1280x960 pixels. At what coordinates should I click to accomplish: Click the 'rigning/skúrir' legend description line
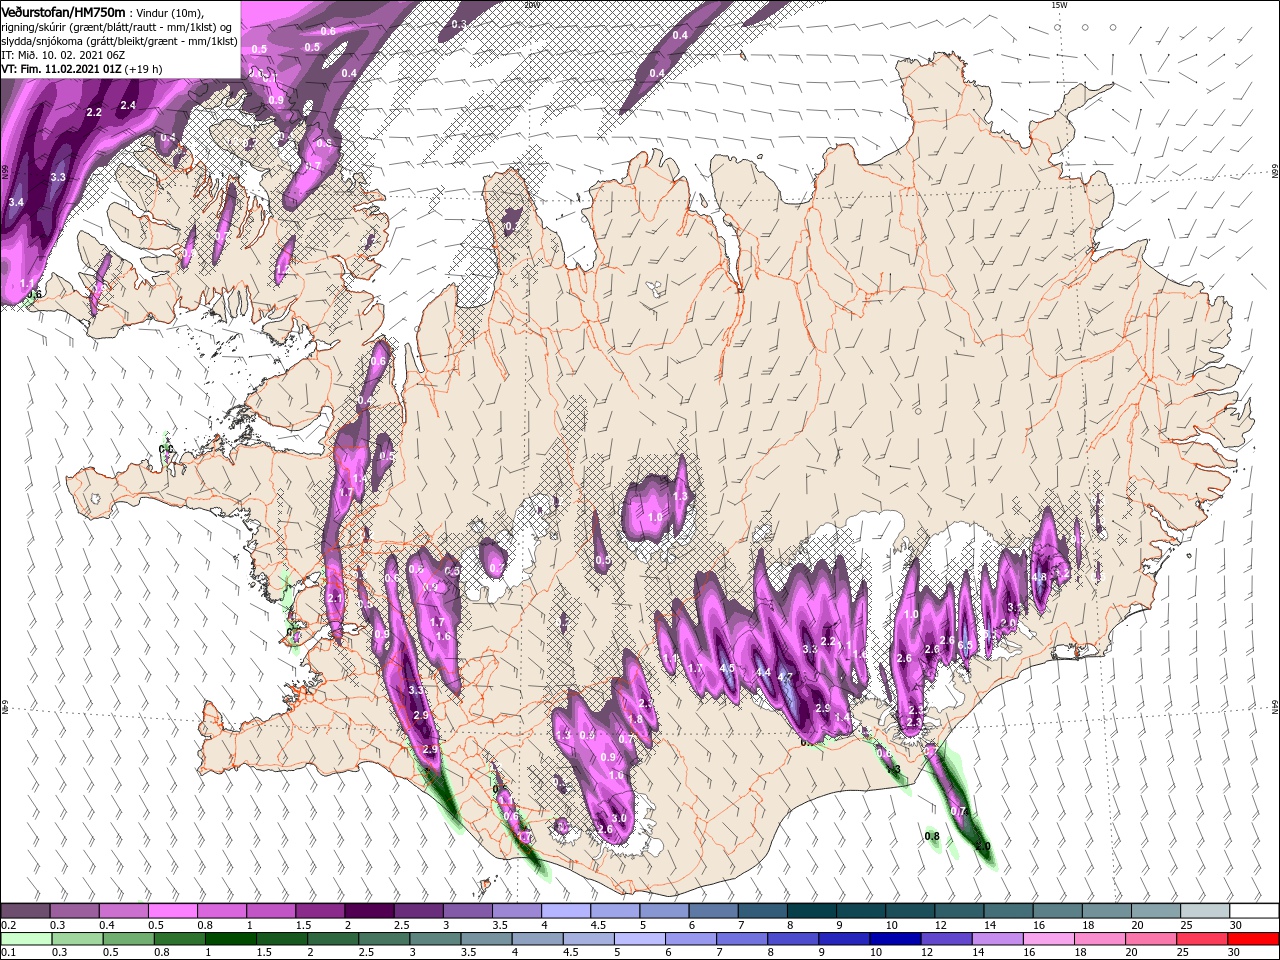pos(117,28)
